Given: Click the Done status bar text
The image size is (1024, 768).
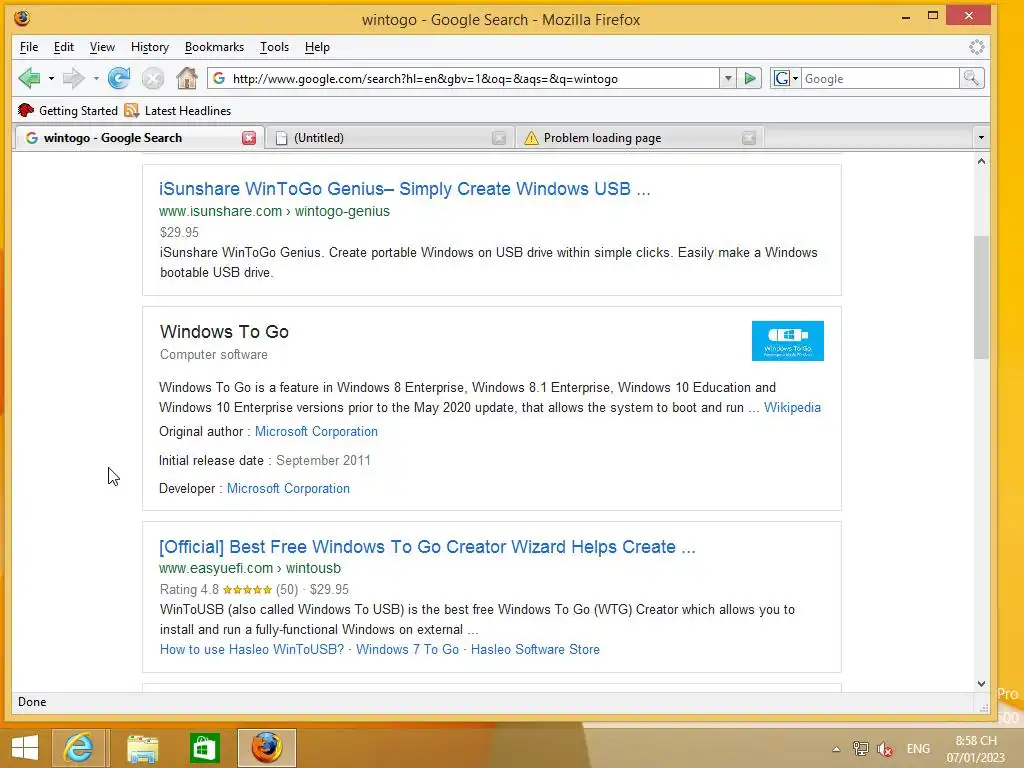Looking at the screenshot, I should pos(32,702).
